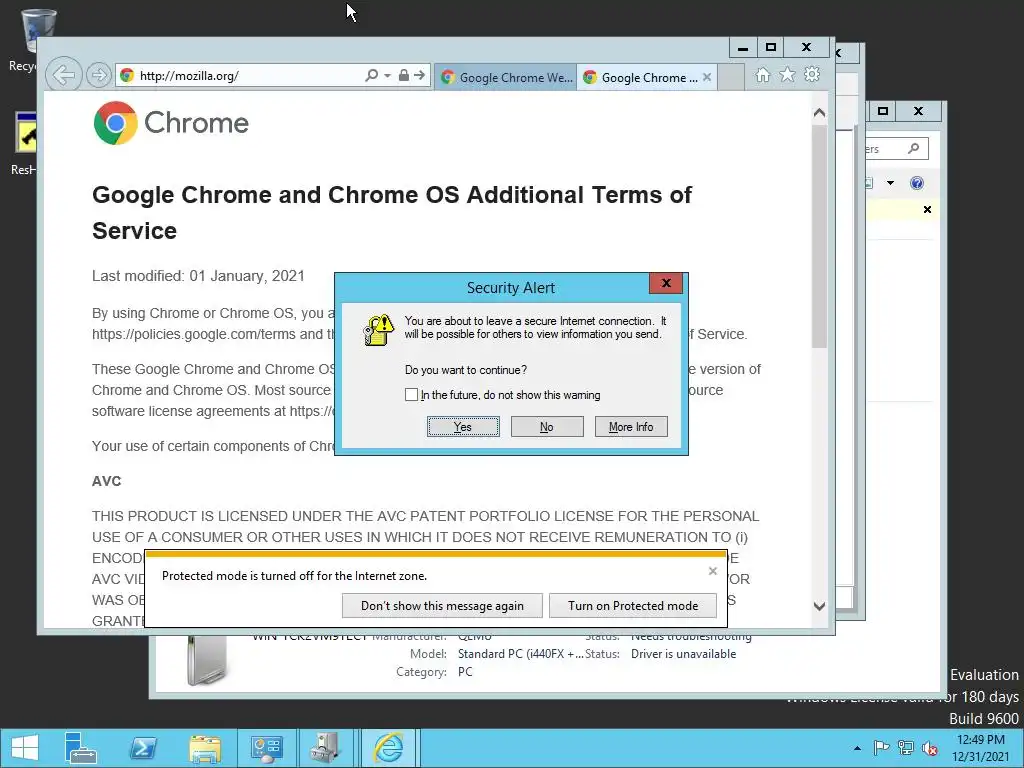Switch to the 'Google Chrome We...' tab

pos(505,77)
